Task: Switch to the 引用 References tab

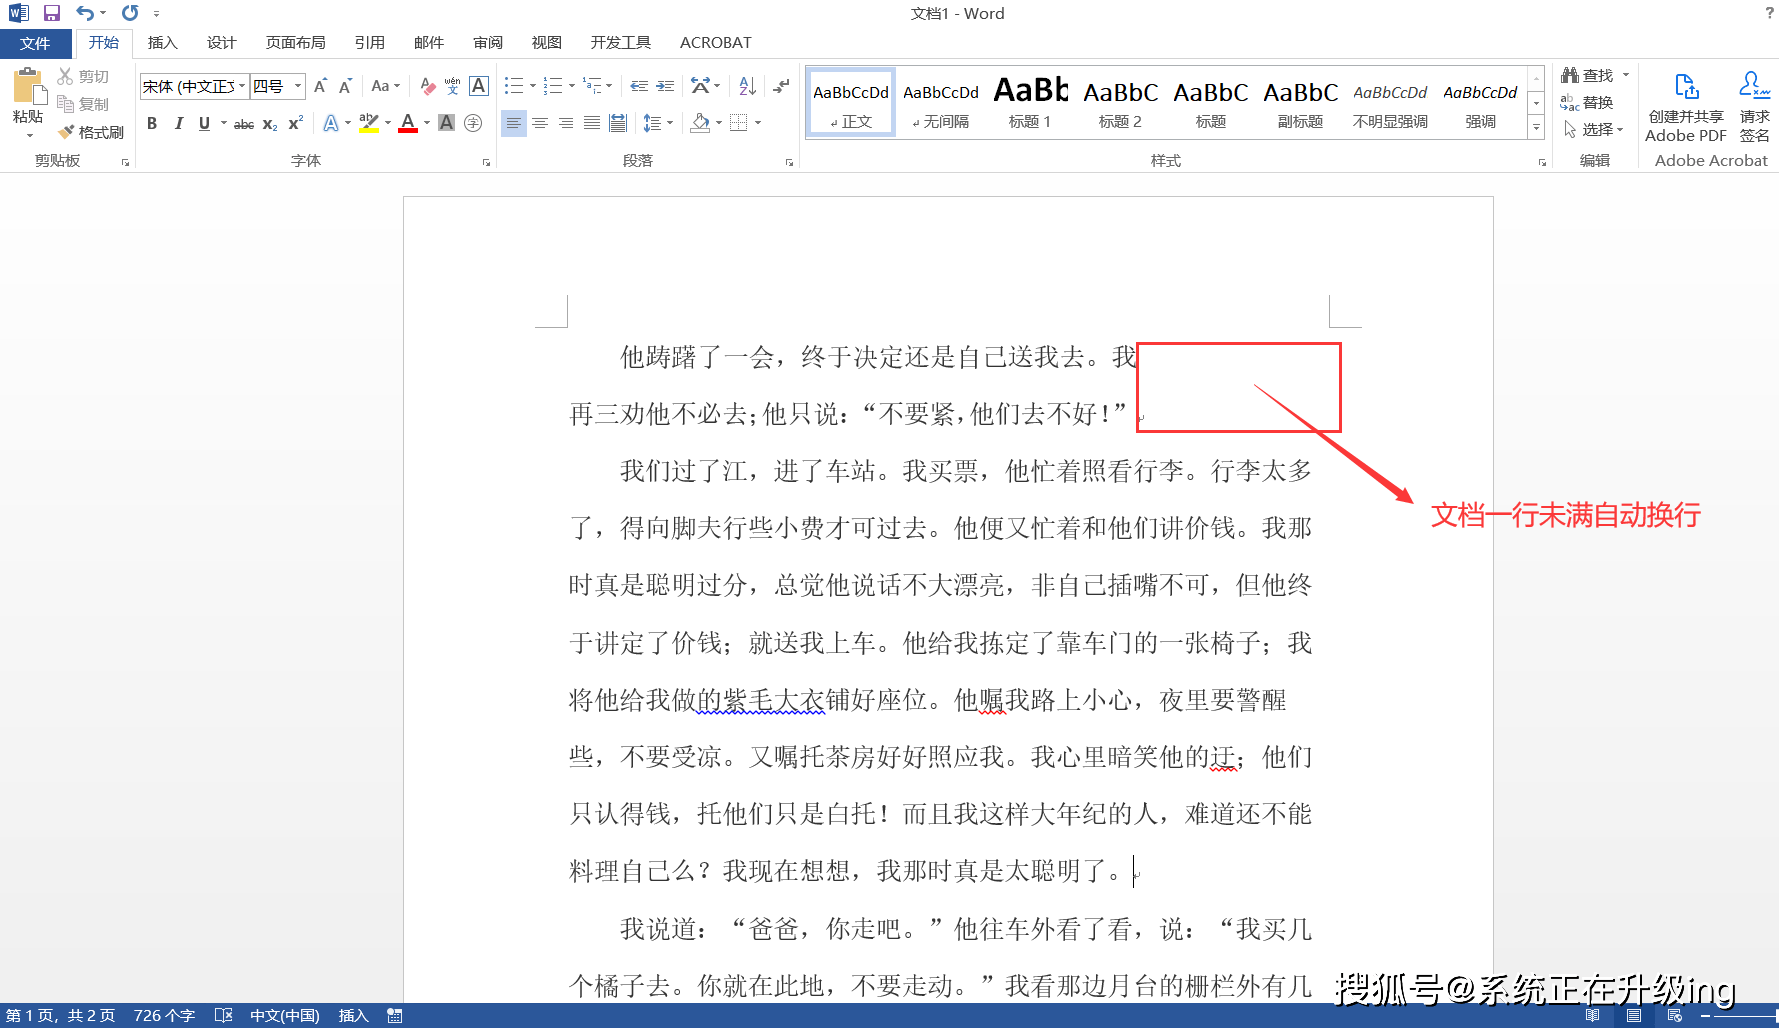Action: pos(369,42)
